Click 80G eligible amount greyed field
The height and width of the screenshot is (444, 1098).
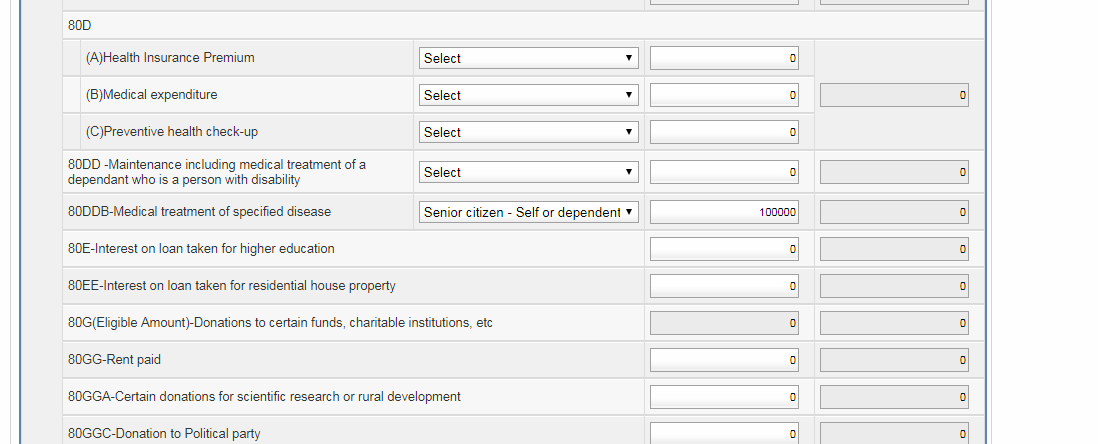tap(724, 324)
